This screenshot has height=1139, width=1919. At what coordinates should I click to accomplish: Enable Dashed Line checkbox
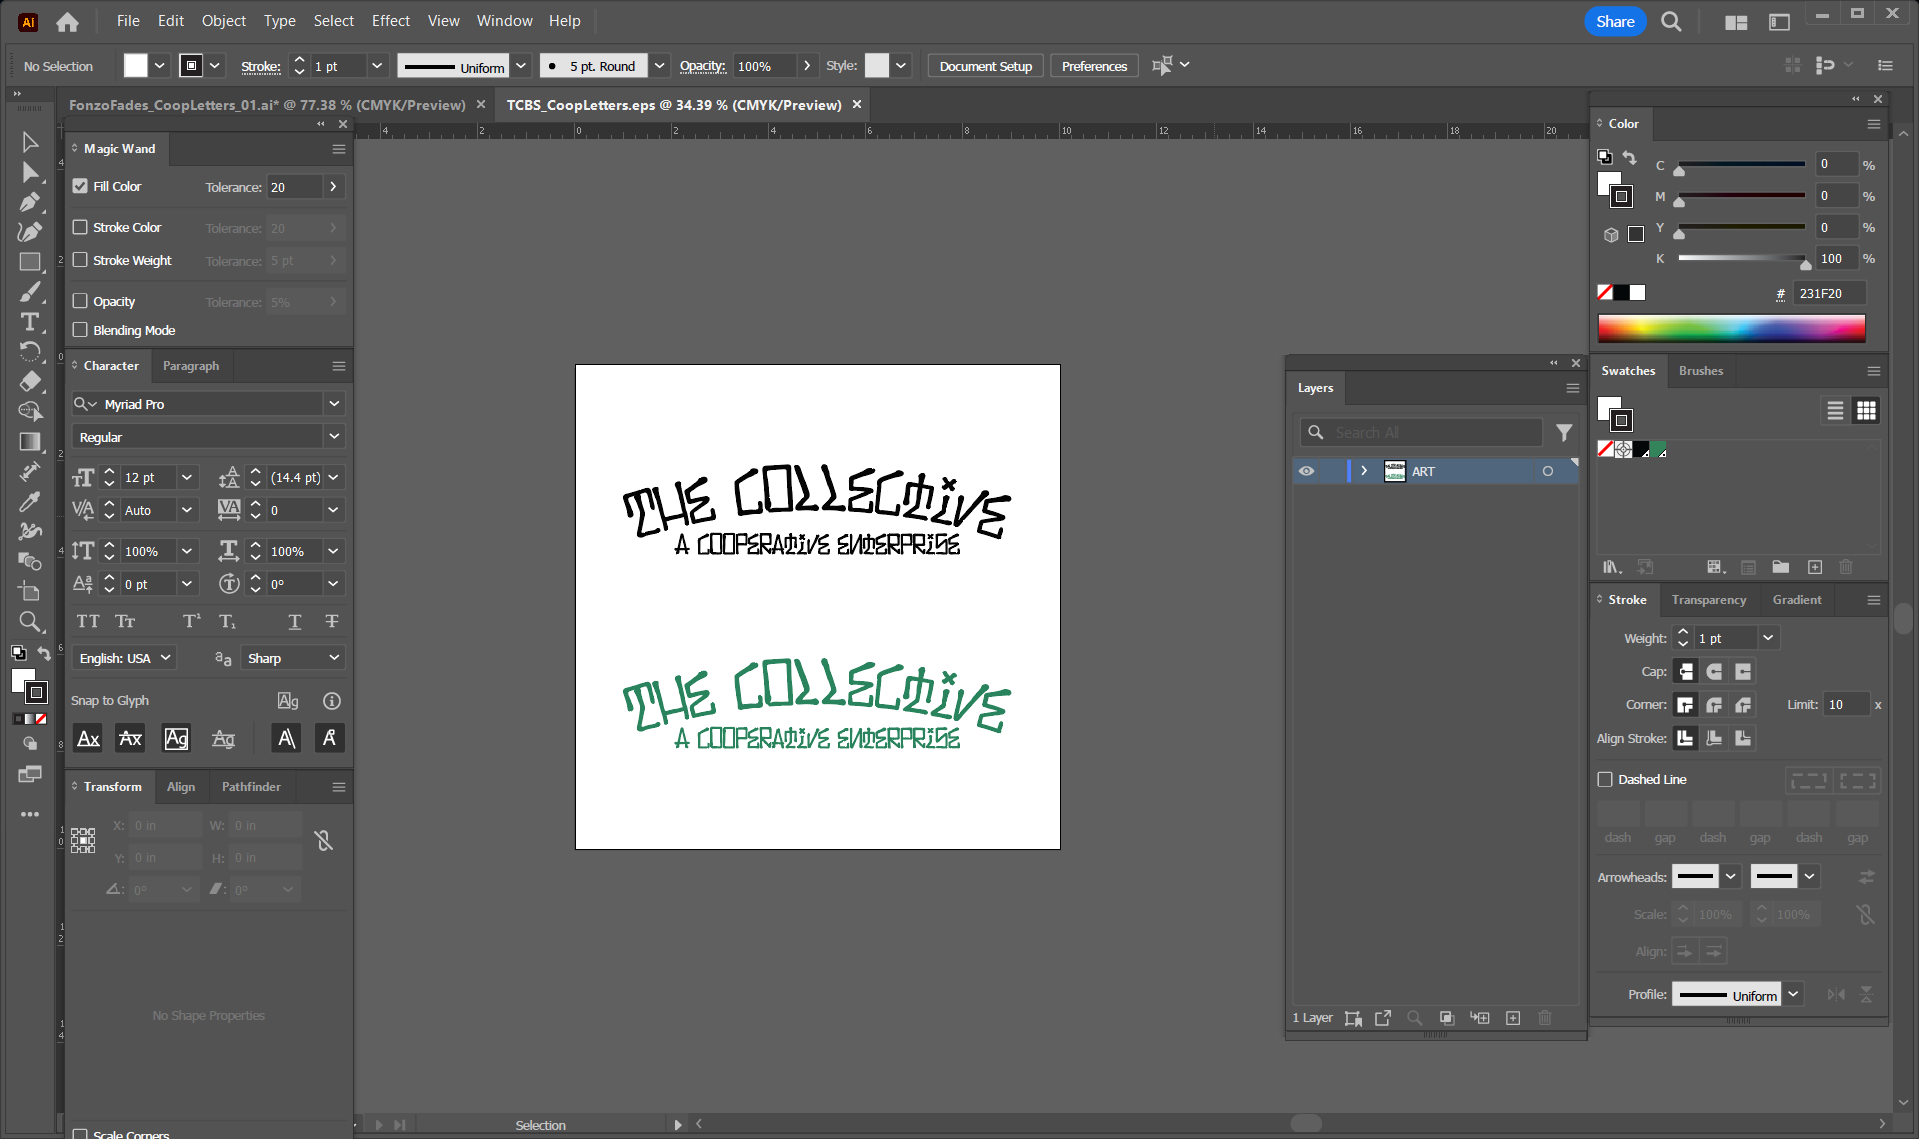(1605, 779)
